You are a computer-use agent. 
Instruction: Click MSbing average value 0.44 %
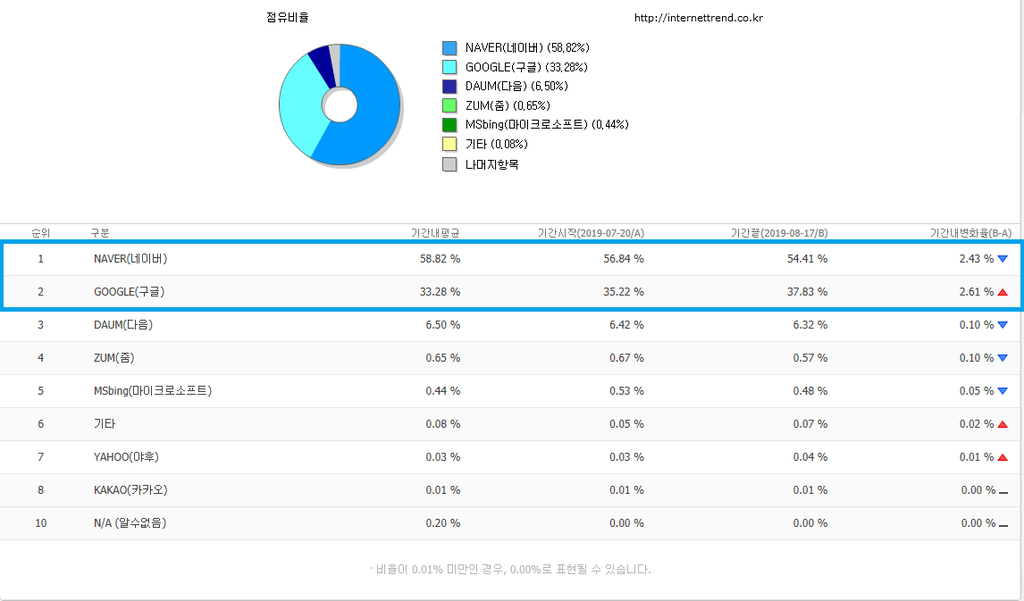pos(443,391)
